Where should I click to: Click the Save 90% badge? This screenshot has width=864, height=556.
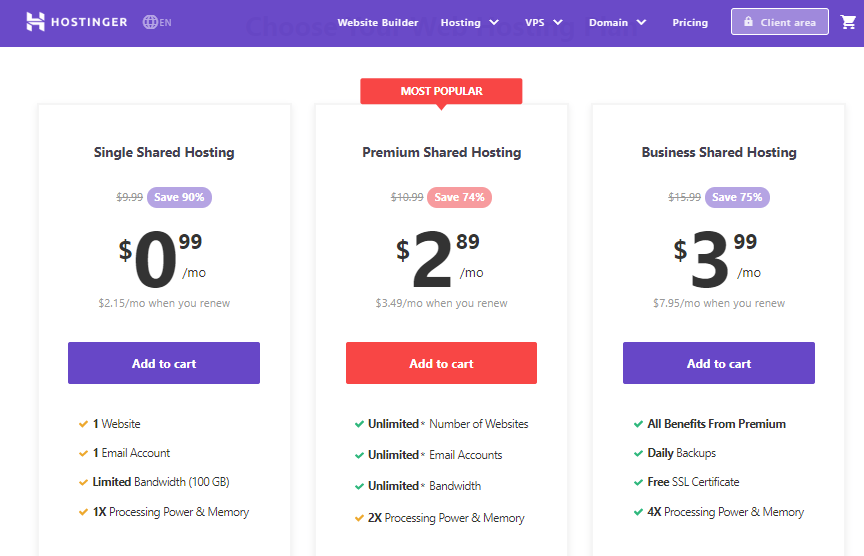point(179,197)
